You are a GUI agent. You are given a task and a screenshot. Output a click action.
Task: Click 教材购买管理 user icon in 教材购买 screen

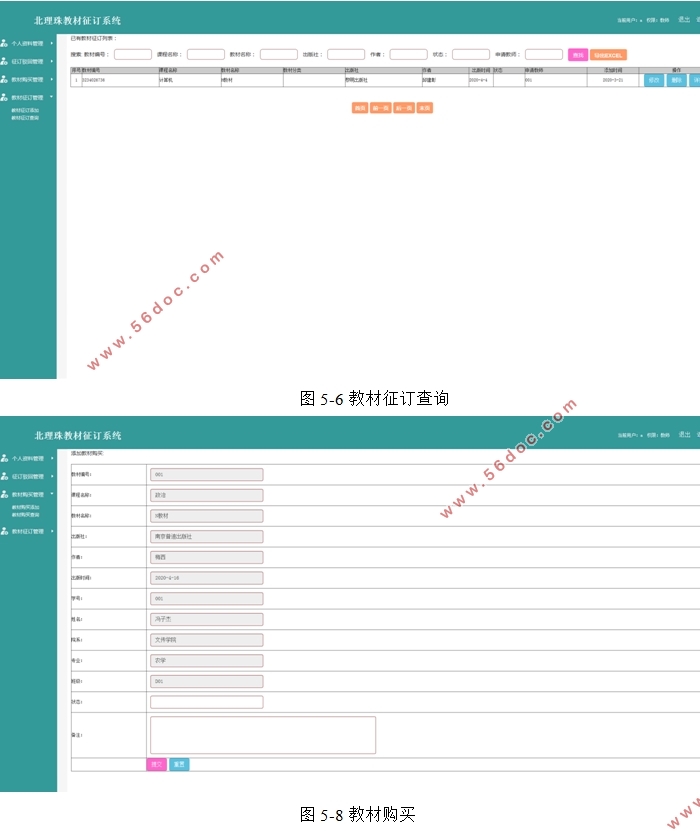click(x=4, y=494)
